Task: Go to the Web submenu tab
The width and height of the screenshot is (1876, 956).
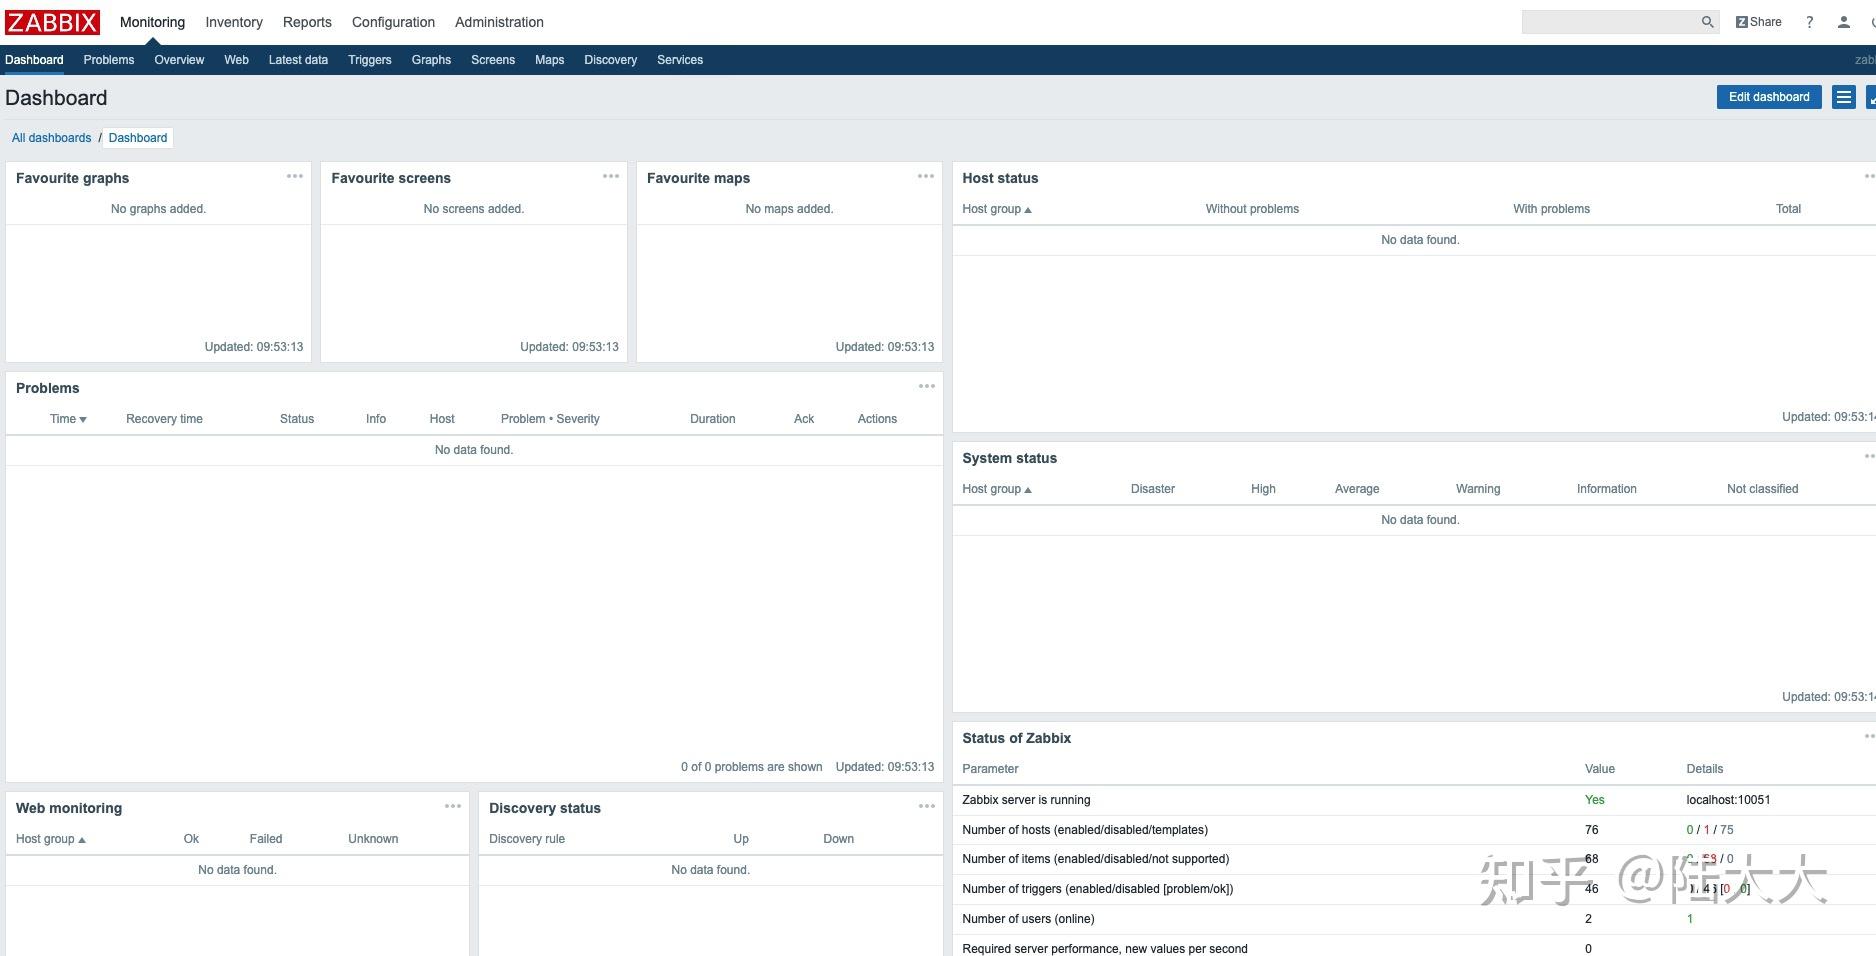Action: [x=236, y=60]
